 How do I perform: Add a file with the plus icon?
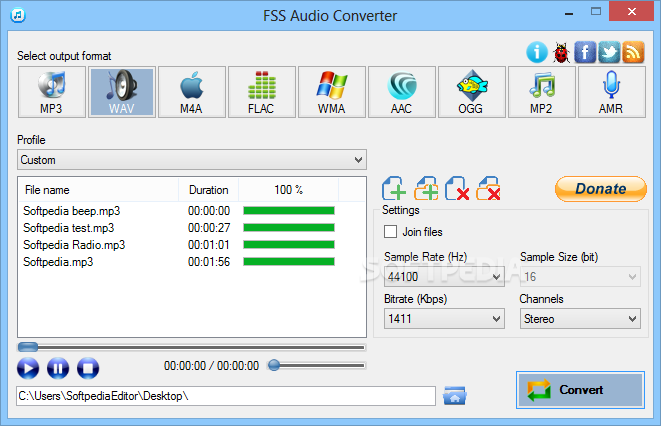tap(394, 188)
